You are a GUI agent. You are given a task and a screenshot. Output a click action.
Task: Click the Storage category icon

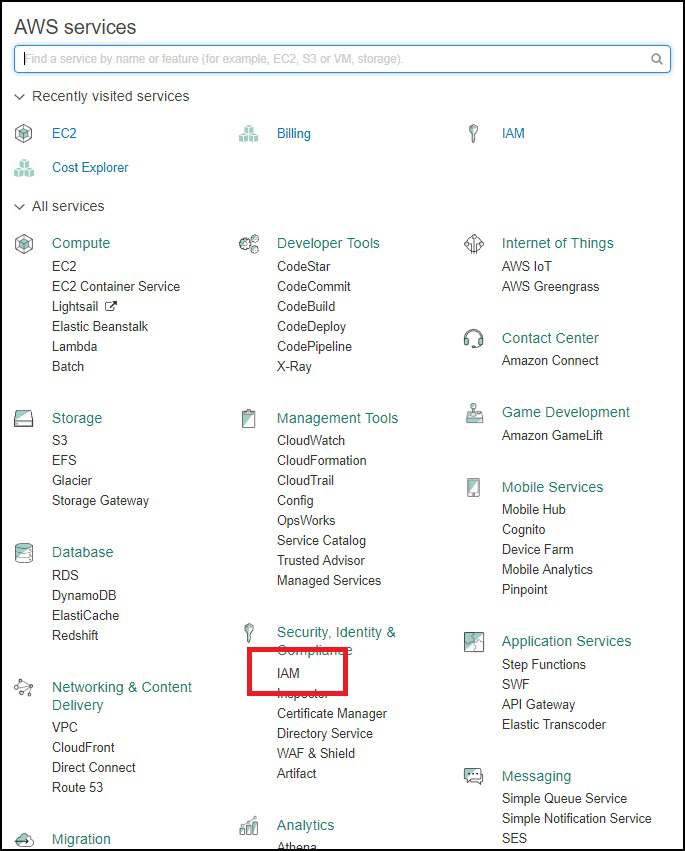pyautogui.click(x=23, y=418)
